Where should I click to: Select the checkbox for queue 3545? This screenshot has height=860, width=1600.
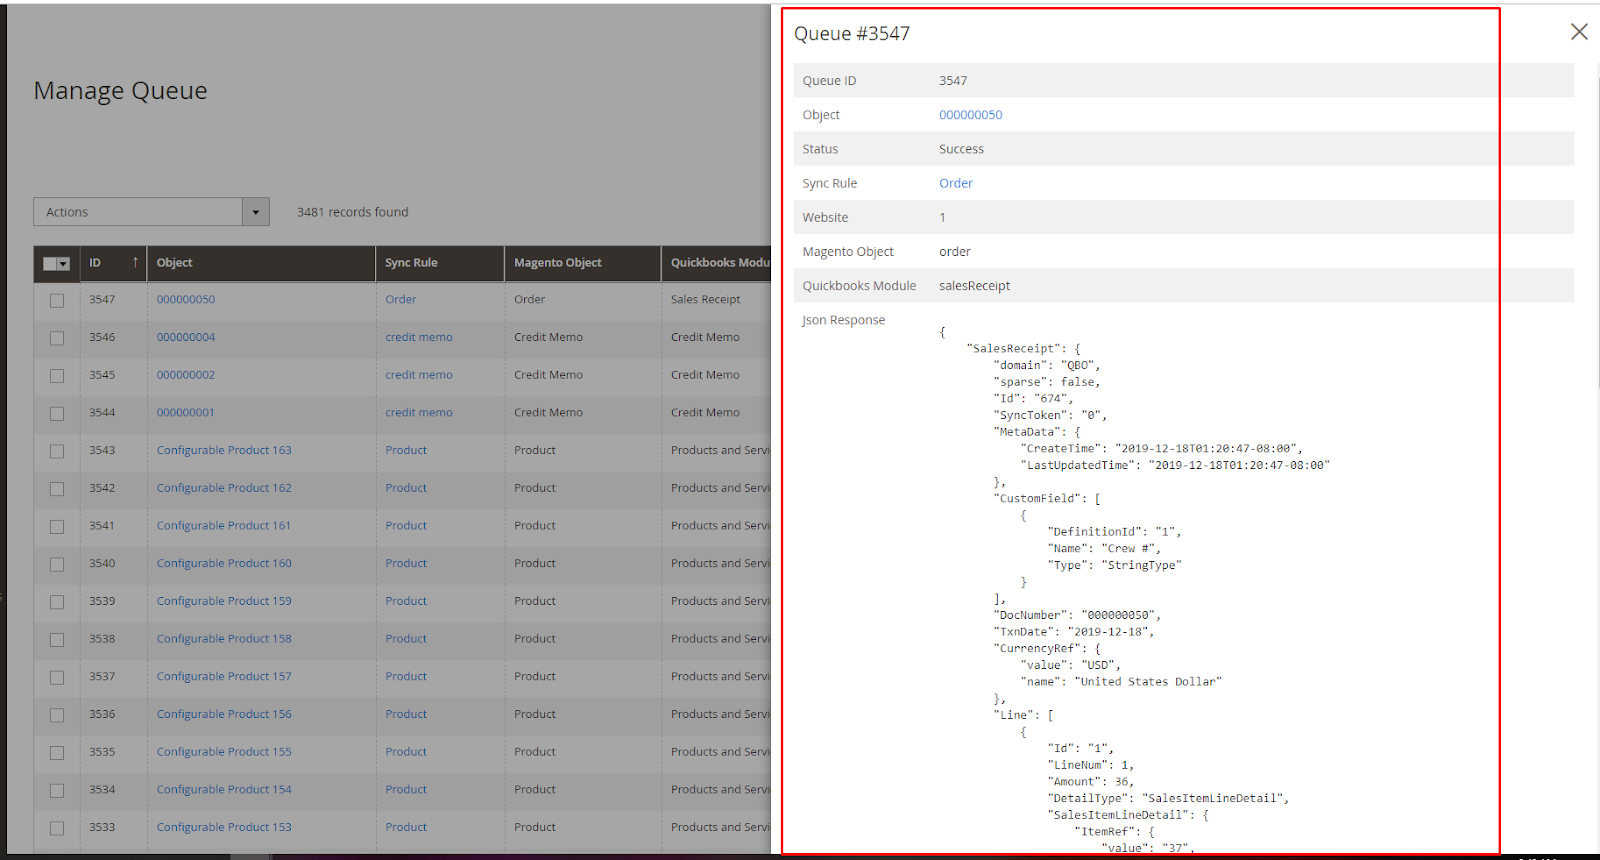click(x=57, y=376)
